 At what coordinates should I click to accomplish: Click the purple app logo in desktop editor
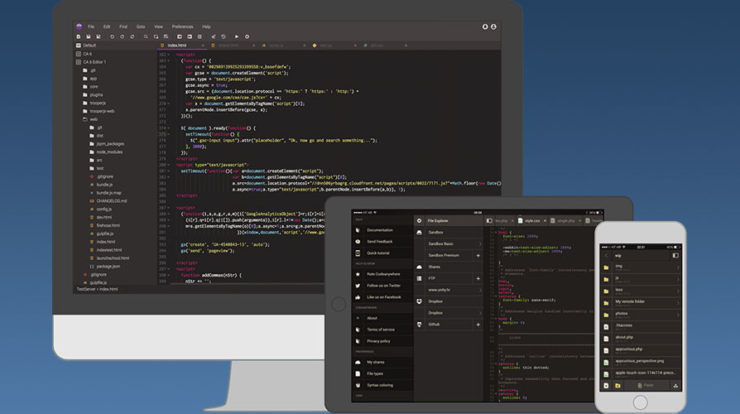pos(79,26)
